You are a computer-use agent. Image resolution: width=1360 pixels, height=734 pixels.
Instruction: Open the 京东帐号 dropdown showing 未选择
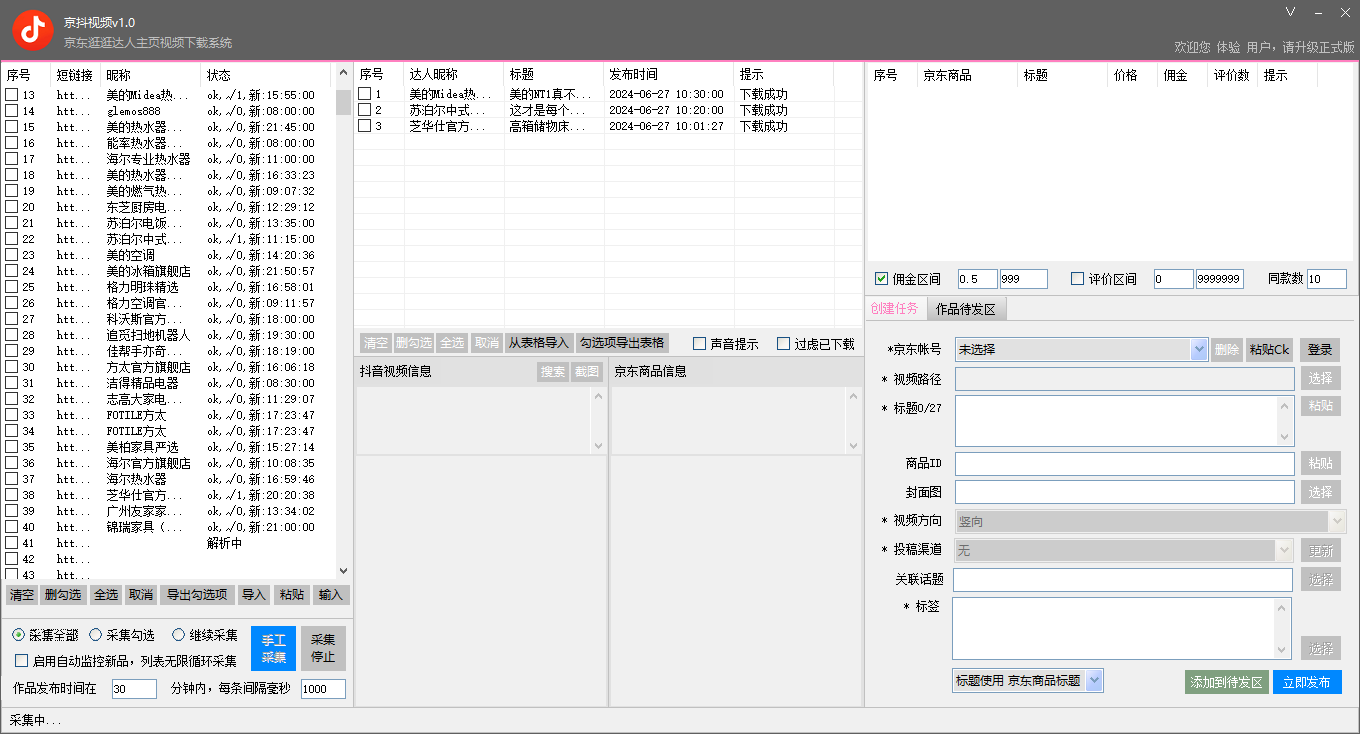point(1081,350)
